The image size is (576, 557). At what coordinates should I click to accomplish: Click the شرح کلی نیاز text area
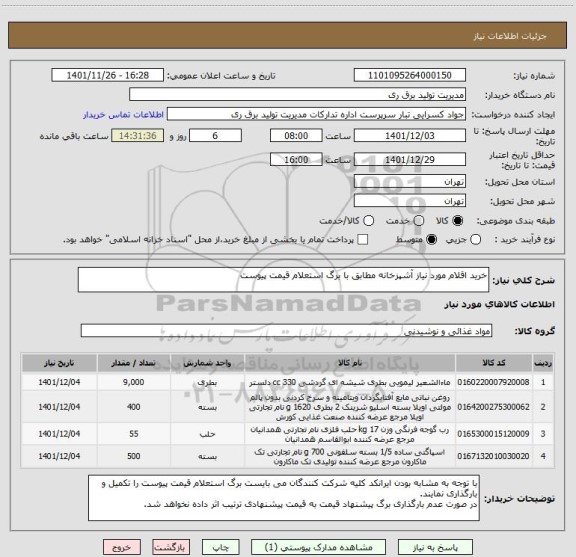pos(283,280)
